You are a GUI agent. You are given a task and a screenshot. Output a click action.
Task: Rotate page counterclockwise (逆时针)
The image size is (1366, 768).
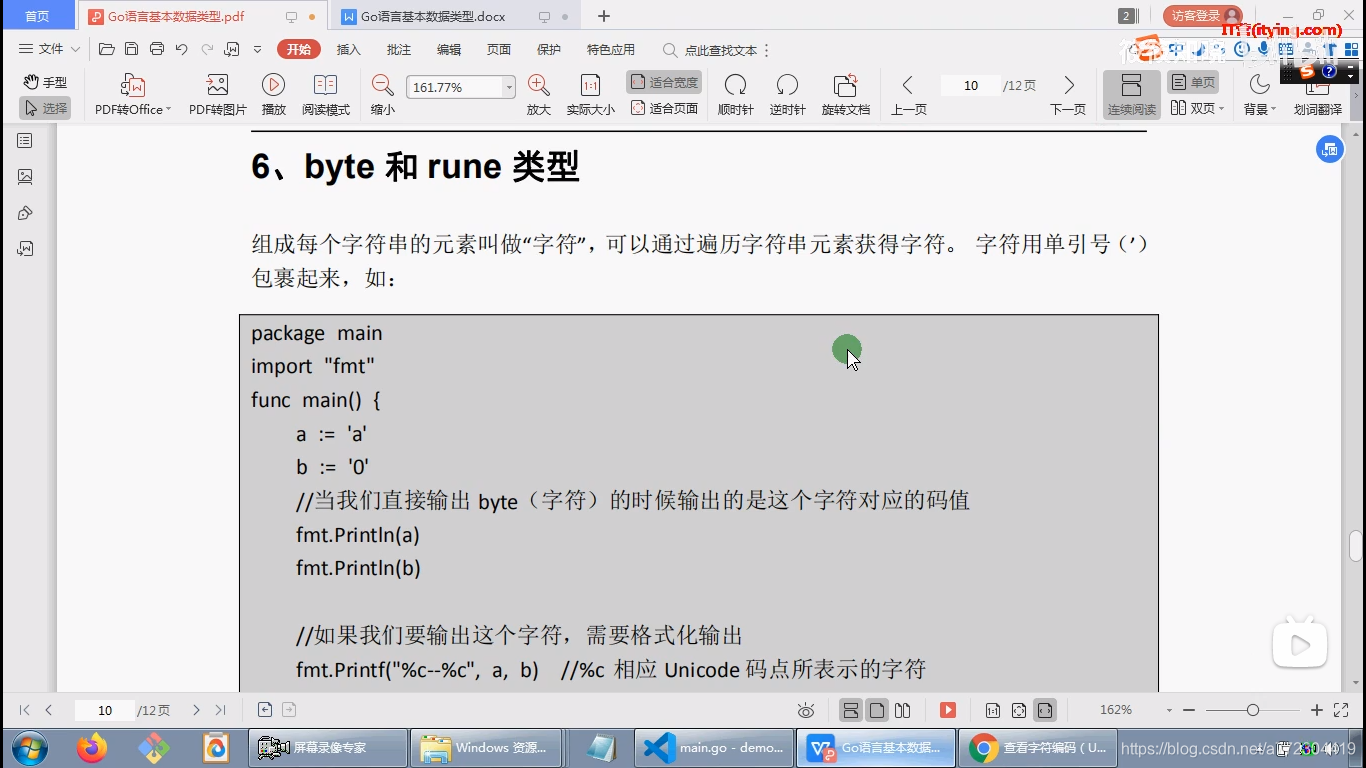(x=787, y=95)
